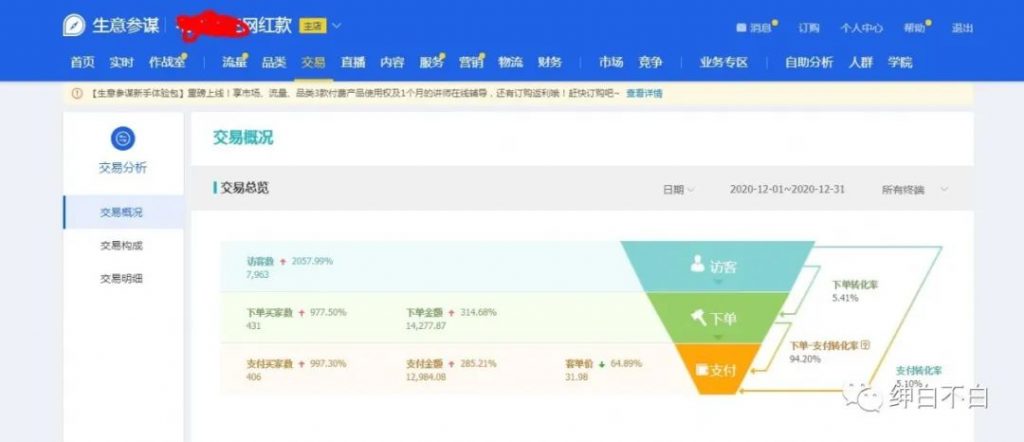Open the 所有终端 device dropdown
Viewport: 1024px width, 442px height.
pyautogui.click(x=914, y=189)
